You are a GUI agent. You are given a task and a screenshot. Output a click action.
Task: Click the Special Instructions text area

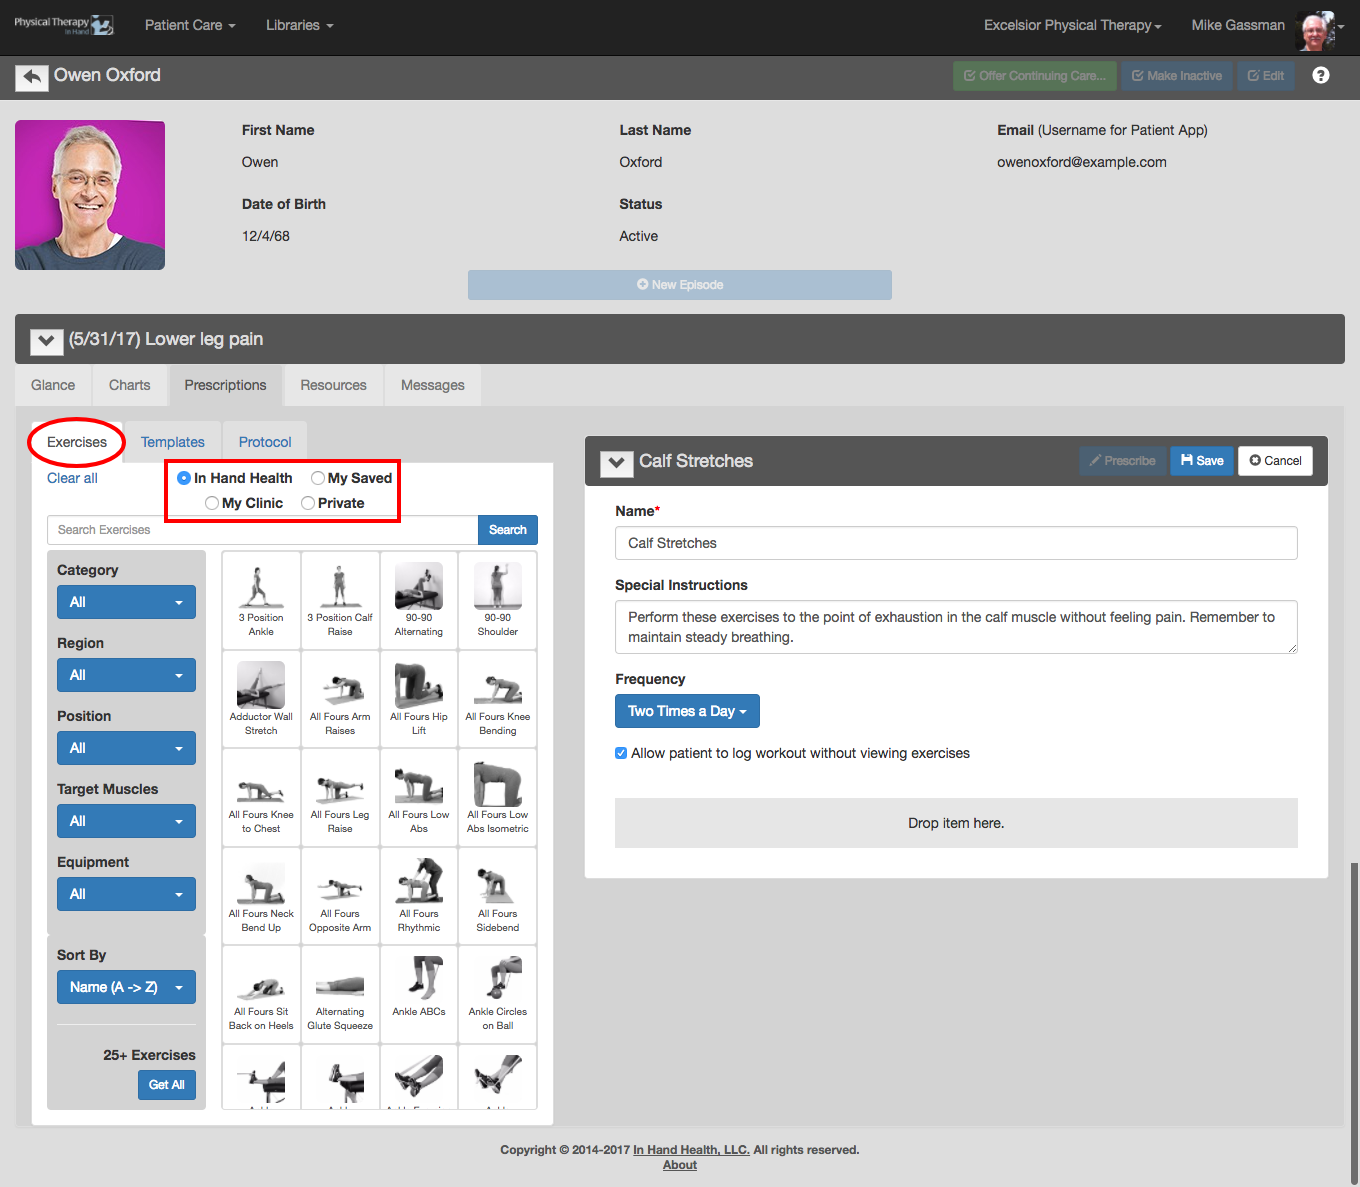coord(956,627)
